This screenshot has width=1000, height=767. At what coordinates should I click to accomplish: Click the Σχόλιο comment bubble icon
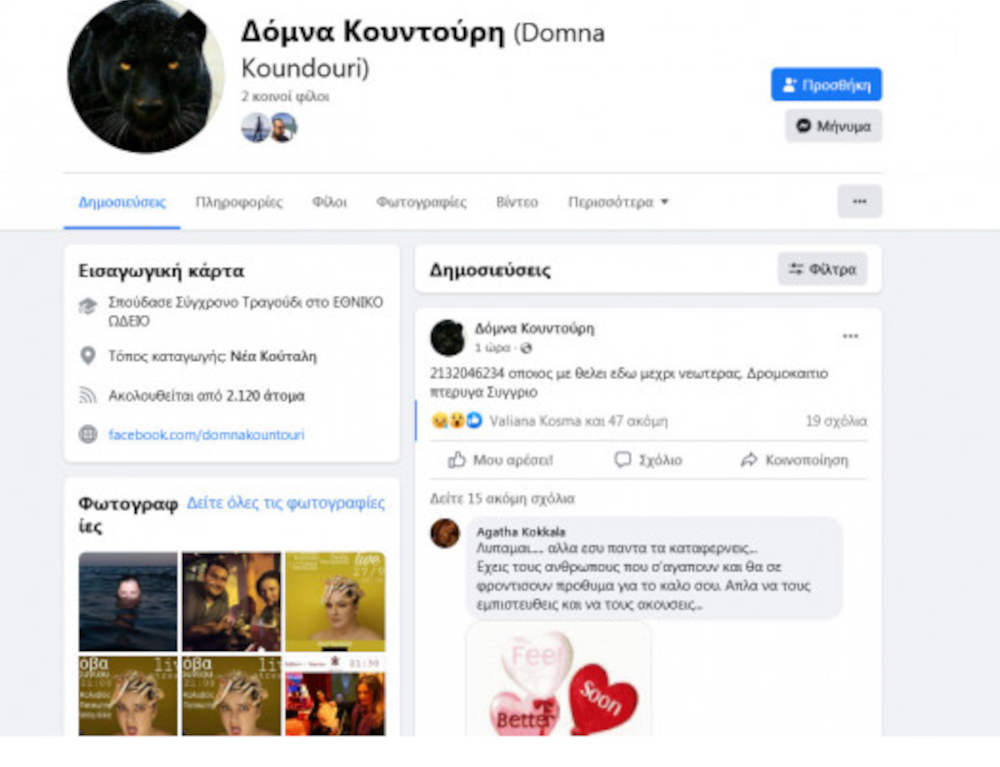tap(622, 460)
